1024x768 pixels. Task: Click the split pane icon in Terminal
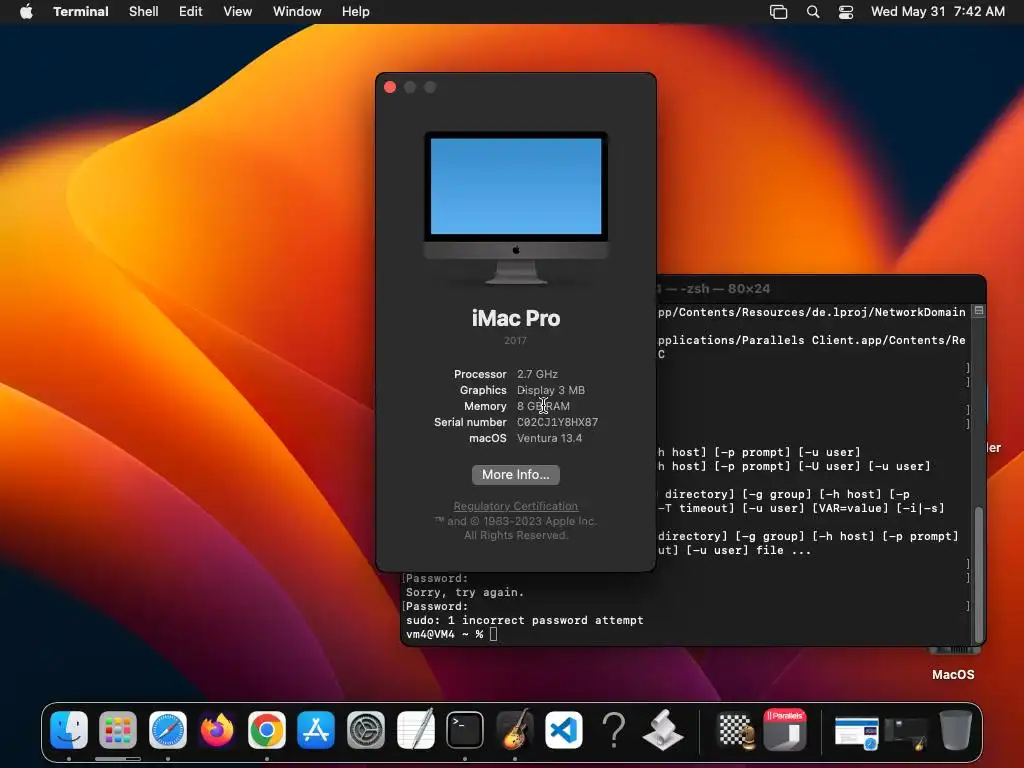(x=978, y=311)
